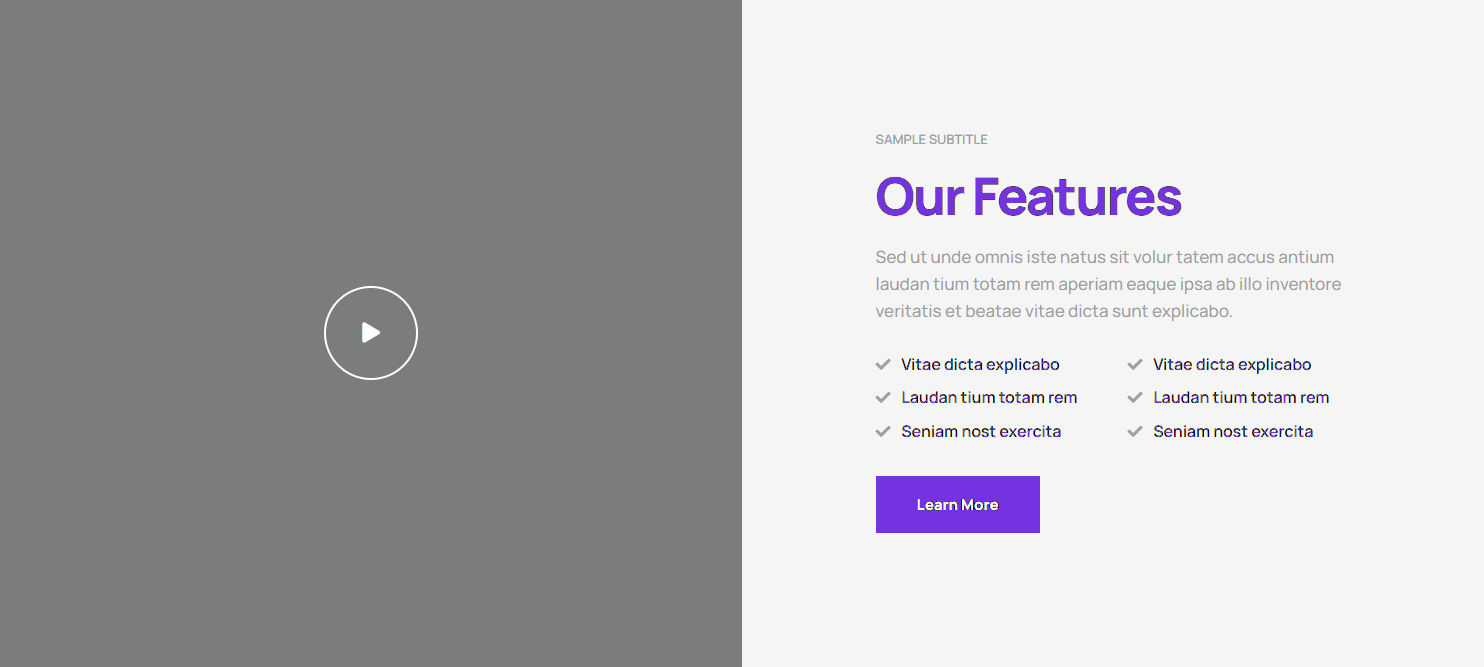This screenshot has width=1484, height=667.
Task: Click checkmark beside left-column 'Laudan tium totam rem'
Action: click(x=883, y=397)
